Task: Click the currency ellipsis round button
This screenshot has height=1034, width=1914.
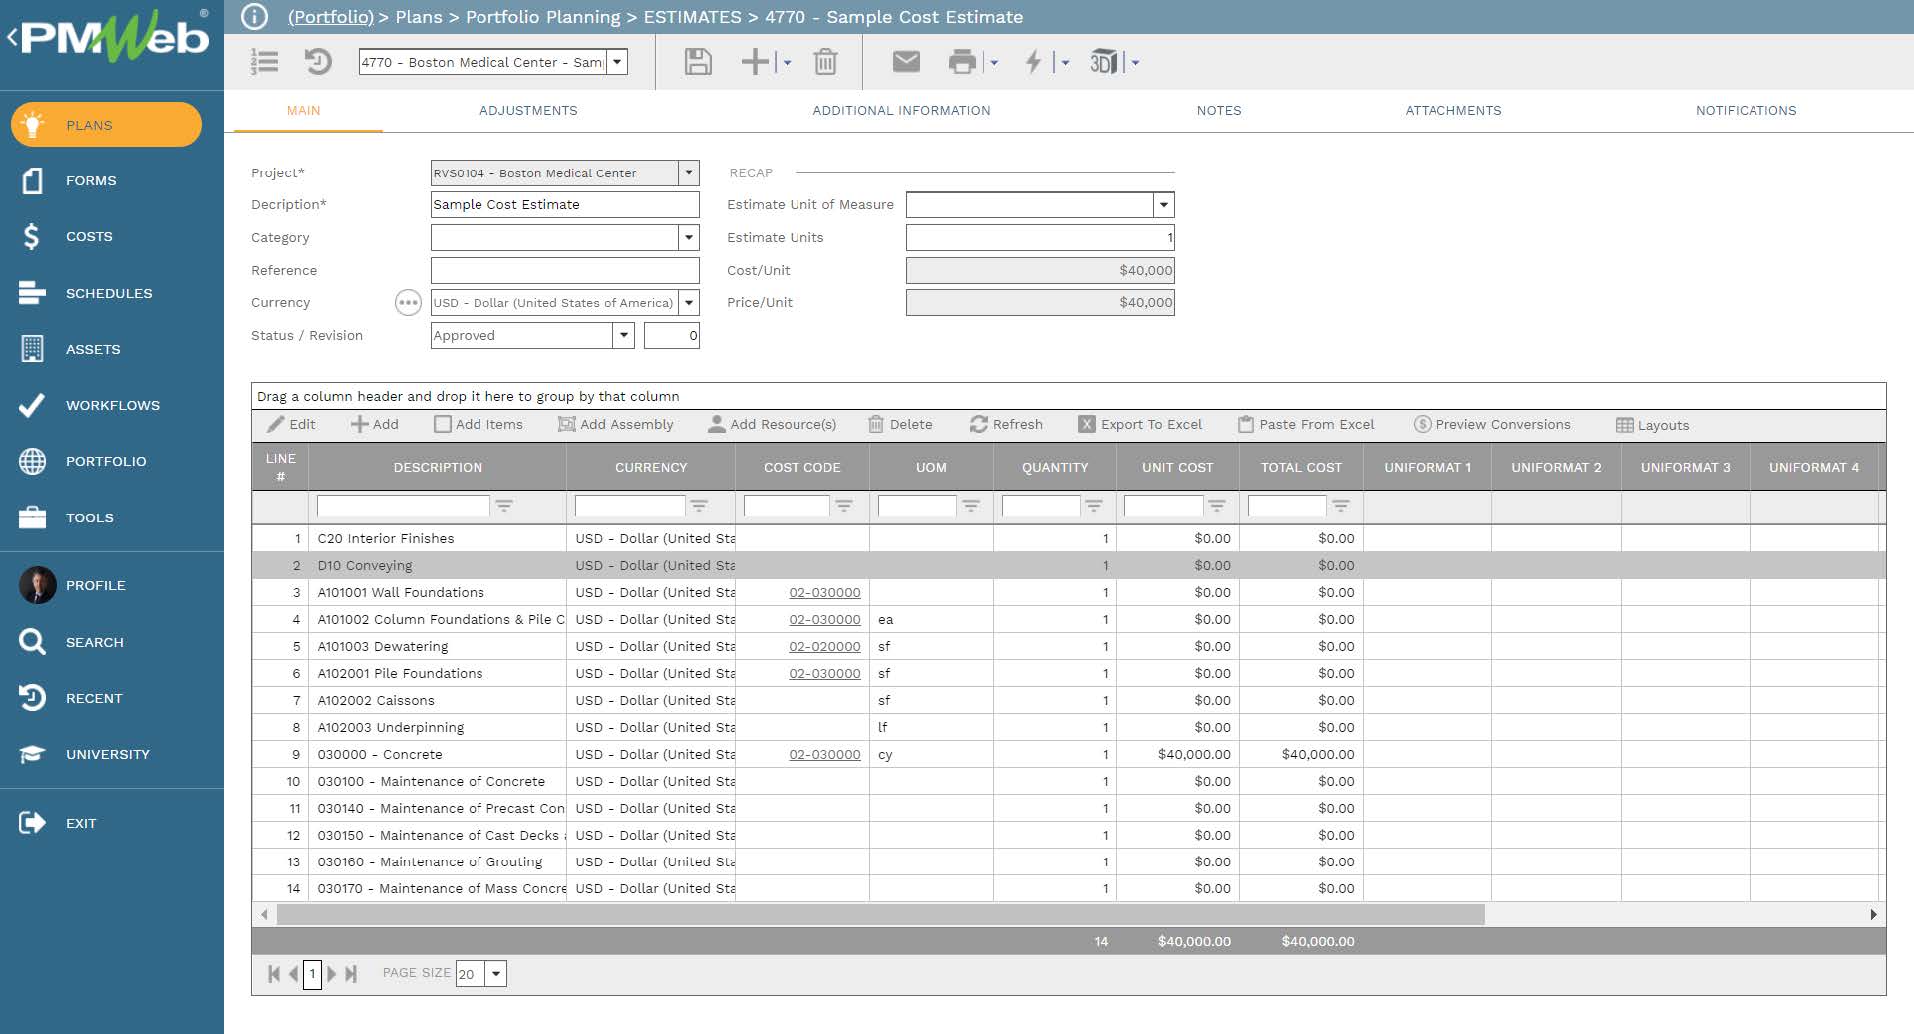Action: (408, 302)
